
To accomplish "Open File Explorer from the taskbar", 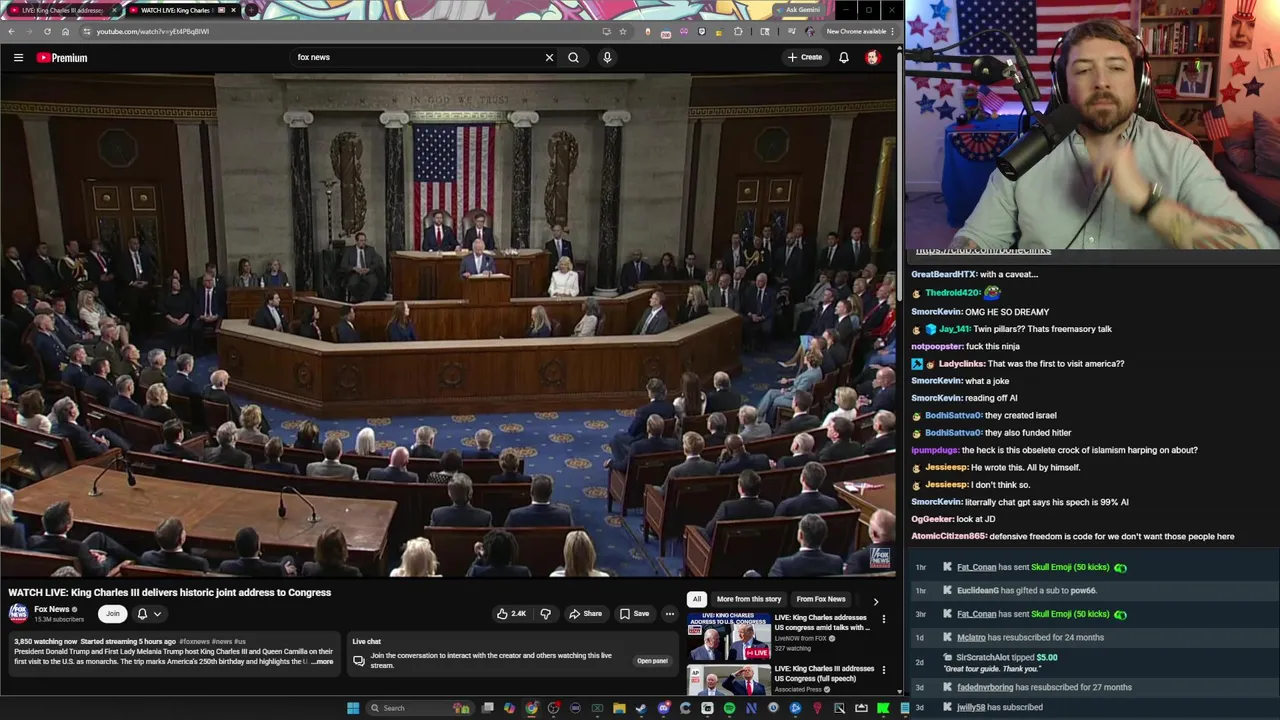I will (x=619, y=708).
